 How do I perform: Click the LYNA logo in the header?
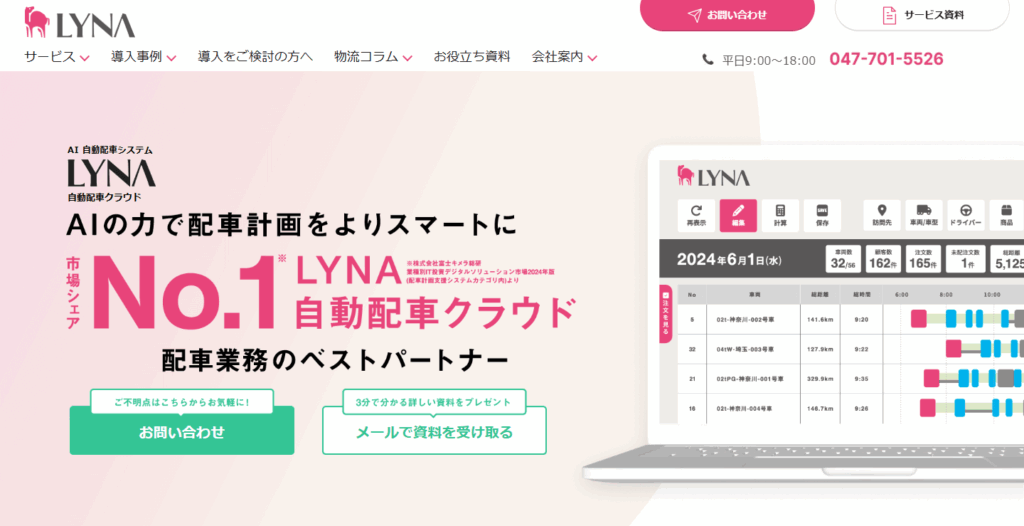pos(80,22)
